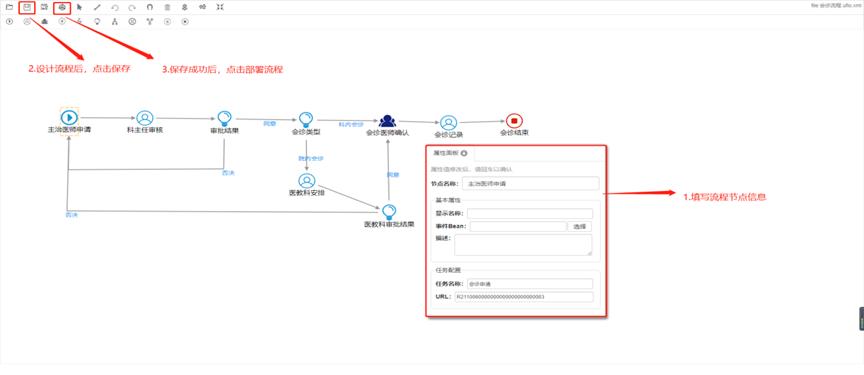
Task: Click the 描述 text area
Action: point(523,244)
